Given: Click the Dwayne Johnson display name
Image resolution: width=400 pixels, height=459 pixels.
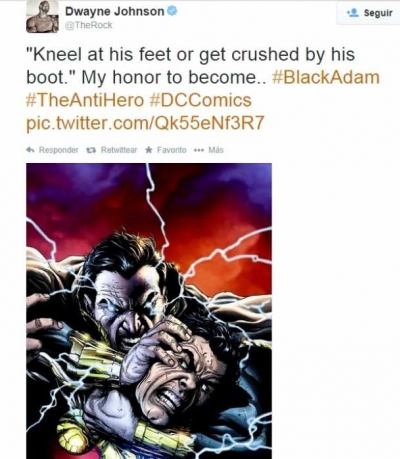Looking at the screenshot, I should [x=114, y=12].
